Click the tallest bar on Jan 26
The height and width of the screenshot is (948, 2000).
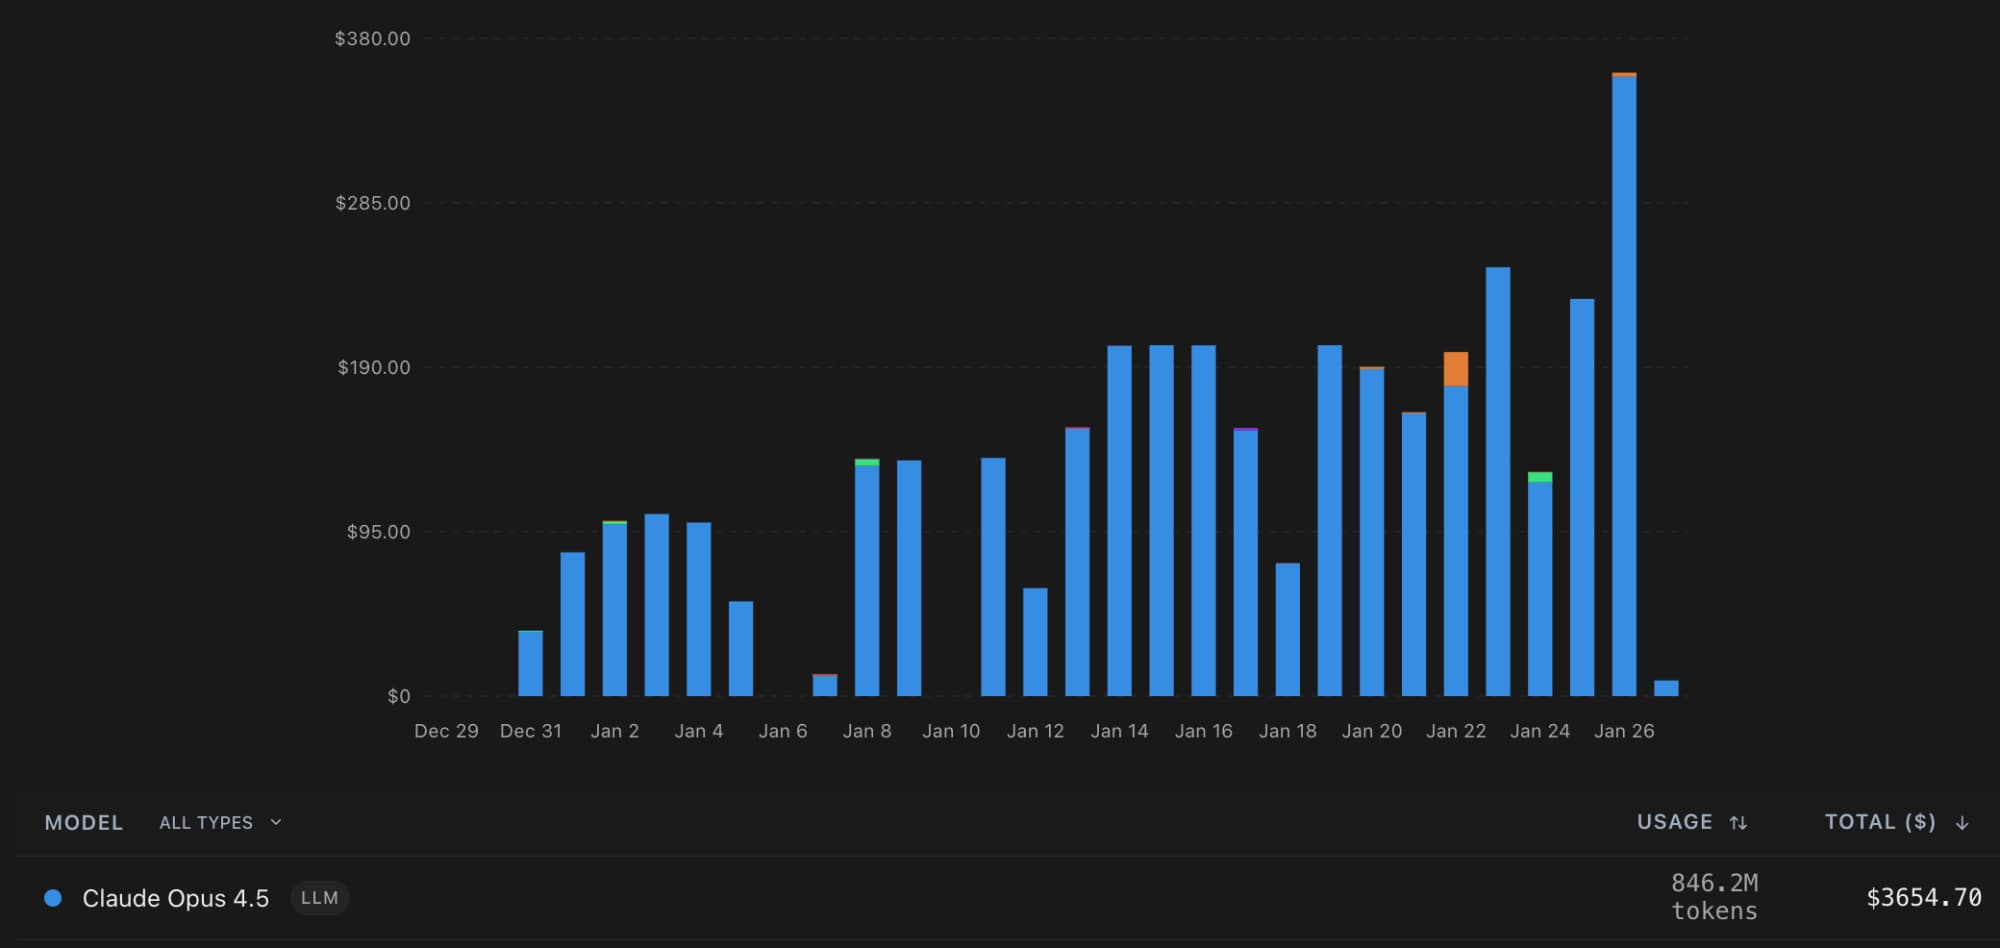[1624, 385]
